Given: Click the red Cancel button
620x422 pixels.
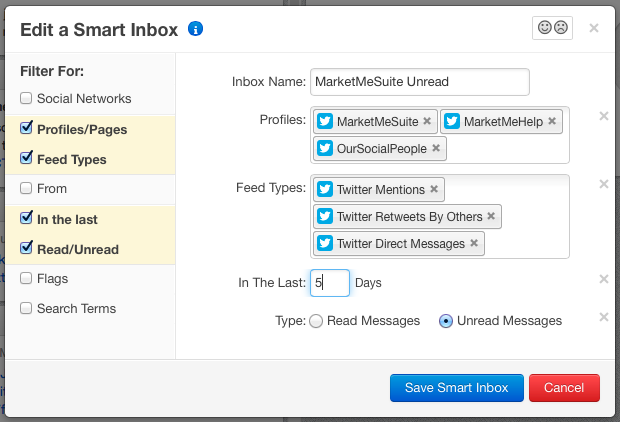Looking at the screenshot, I should pos(564,388).
